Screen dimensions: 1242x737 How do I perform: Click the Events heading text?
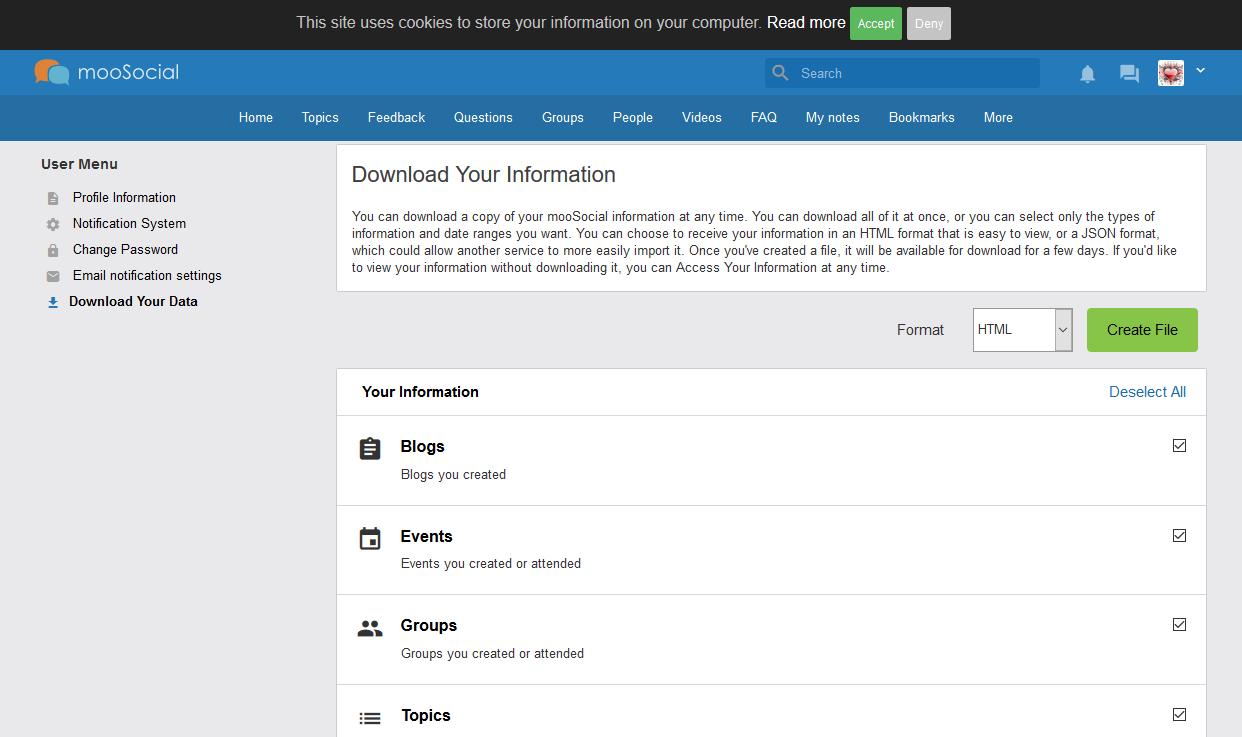pos(427,537)
